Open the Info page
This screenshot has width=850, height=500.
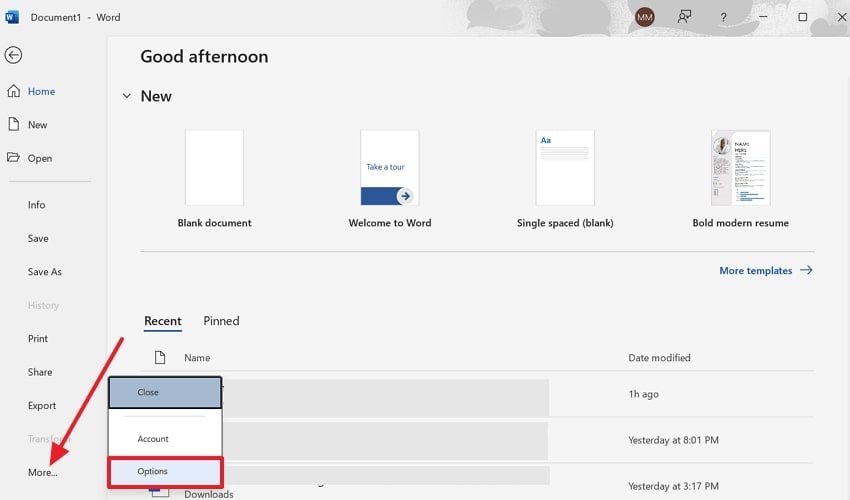pos(36,204)
